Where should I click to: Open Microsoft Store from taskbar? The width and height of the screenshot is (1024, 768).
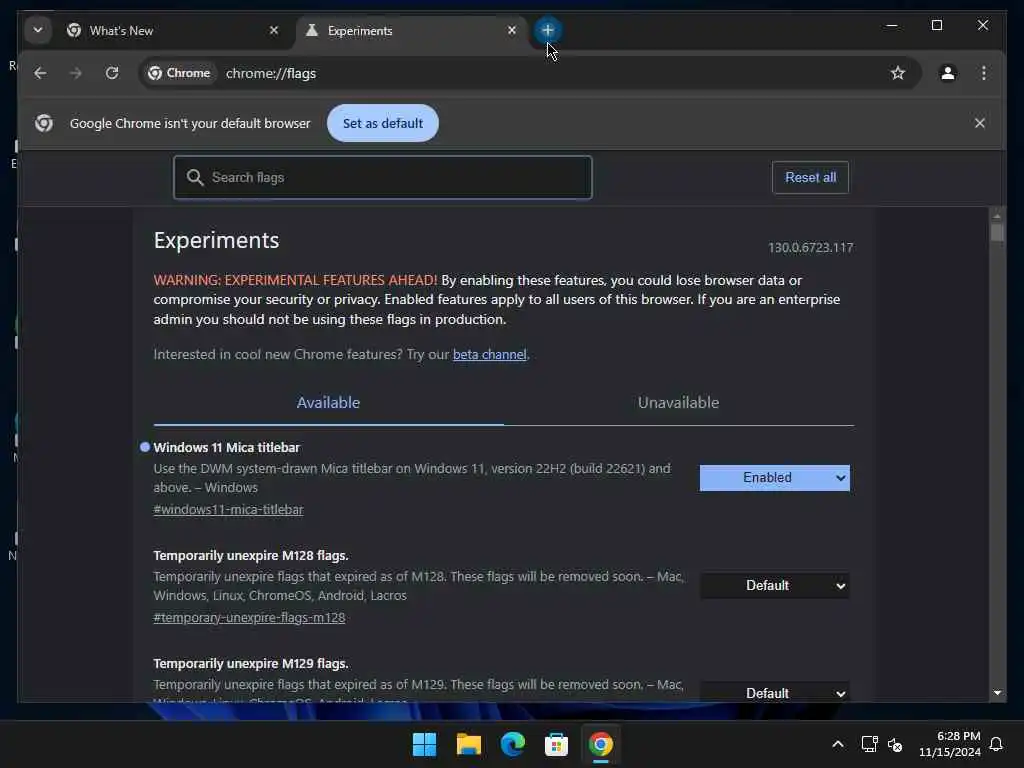click(x=556, y=744)
